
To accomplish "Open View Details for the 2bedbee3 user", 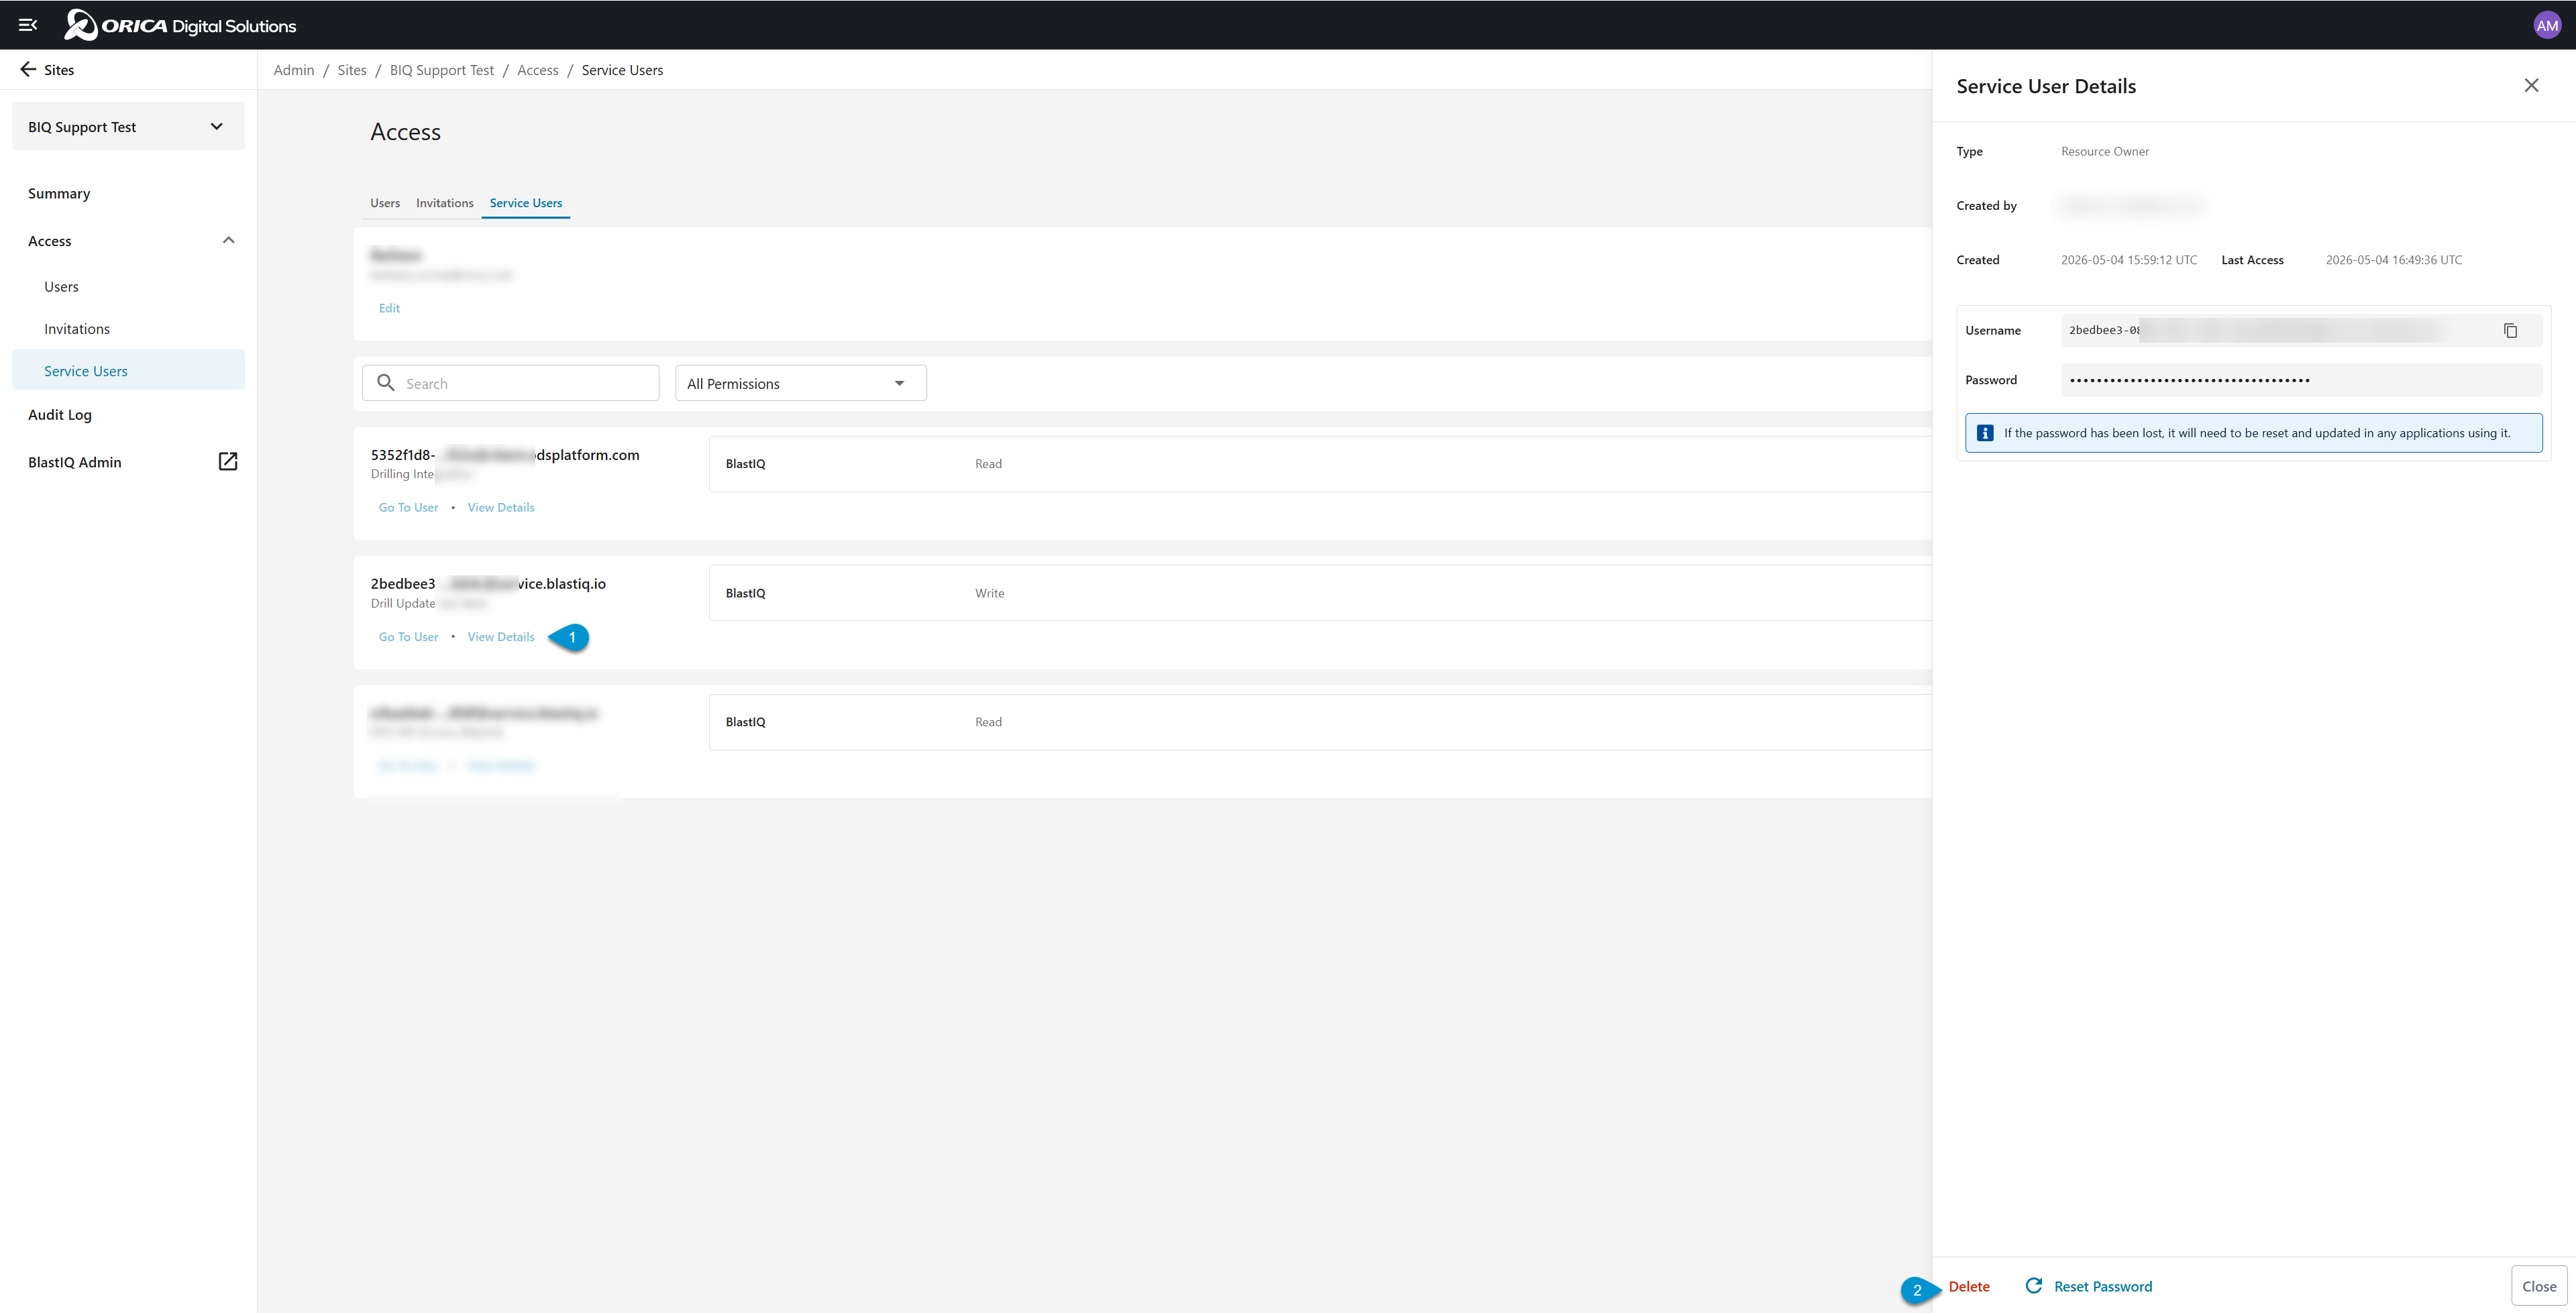I will coord(501,637).
